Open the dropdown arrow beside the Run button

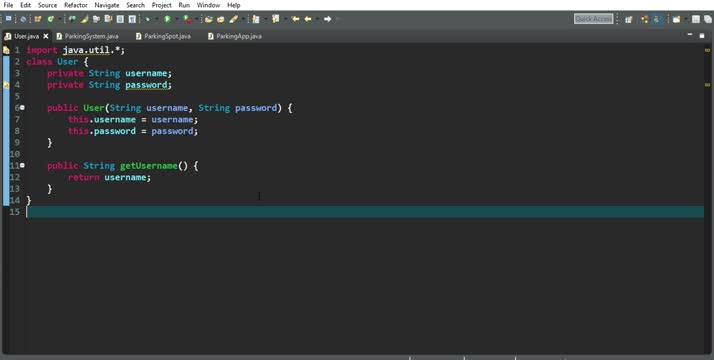coord(177,19)
